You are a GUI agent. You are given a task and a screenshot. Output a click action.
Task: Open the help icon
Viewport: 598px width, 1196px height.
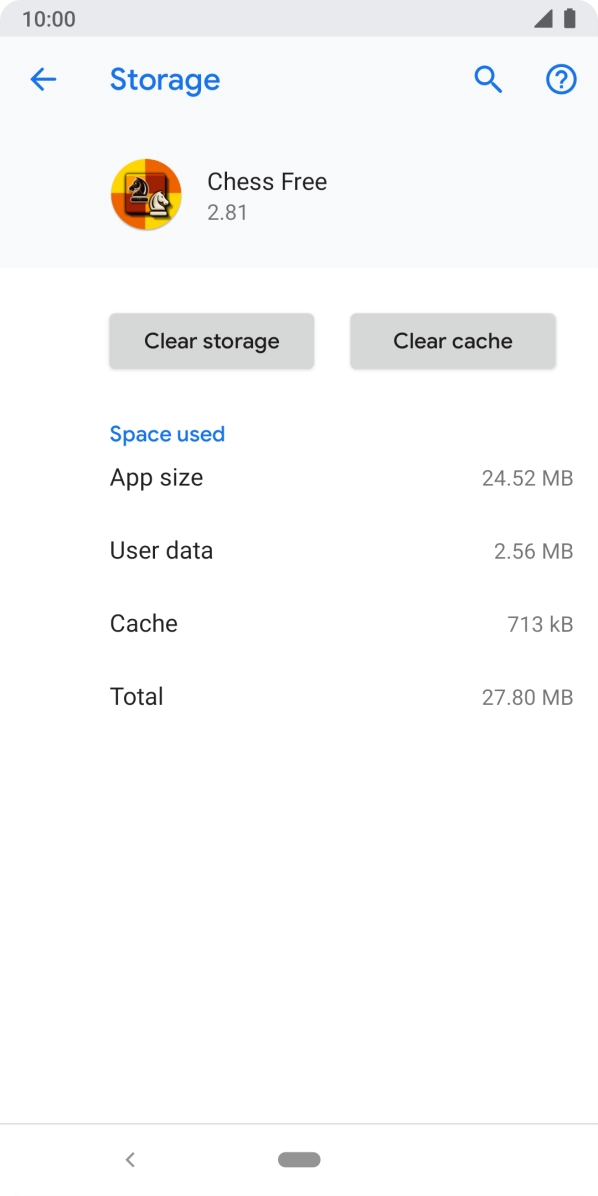pos(561,79)
